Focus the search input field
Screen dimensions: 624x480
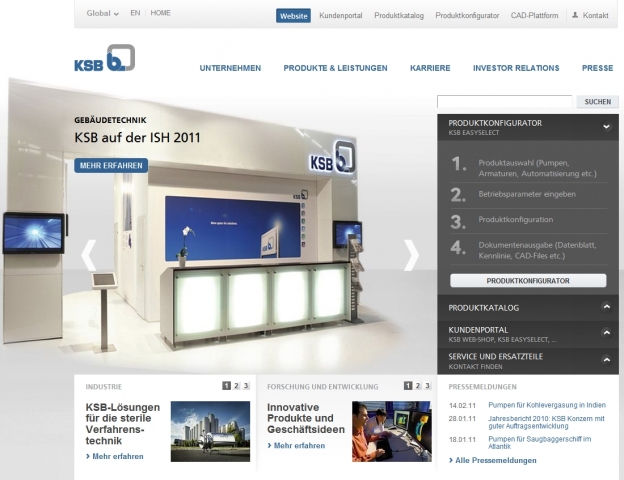click(504, 101)
